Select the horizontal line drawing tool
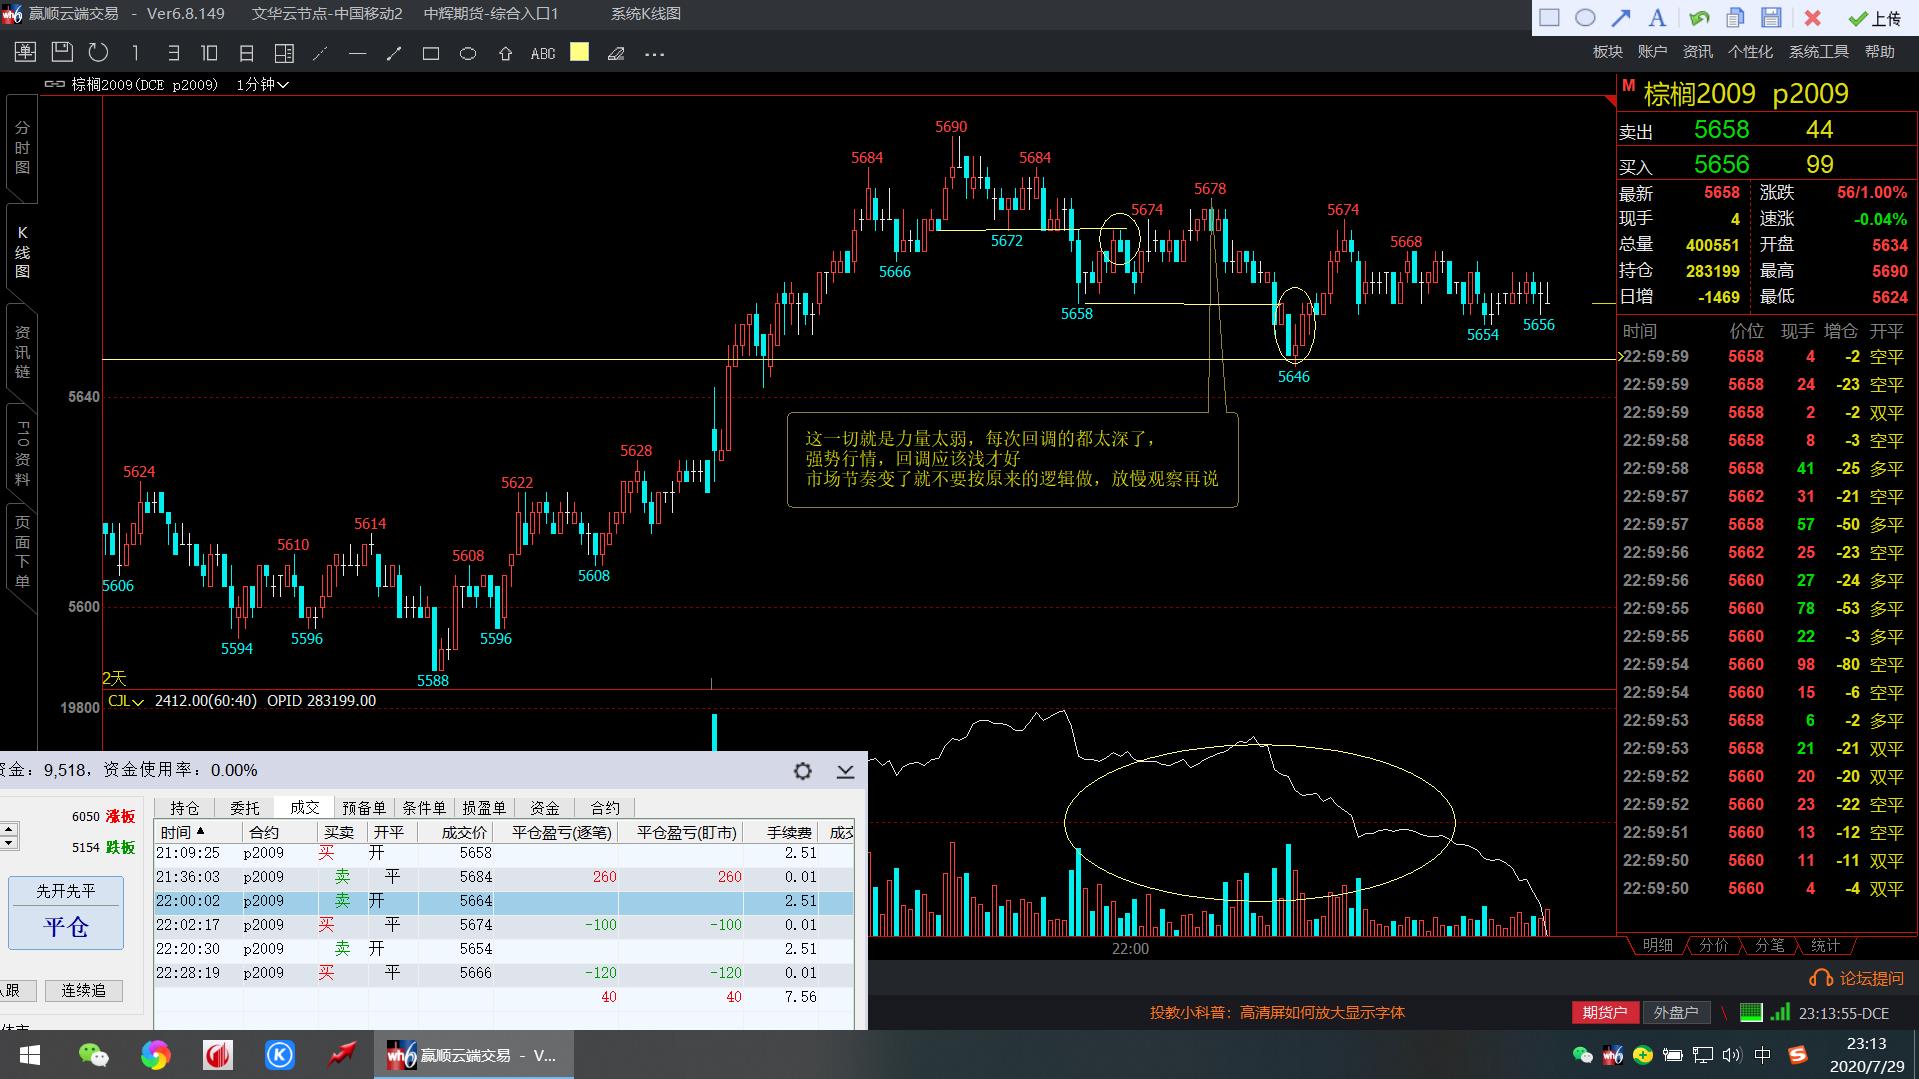 pyautogui.click(x=357, y=53)
